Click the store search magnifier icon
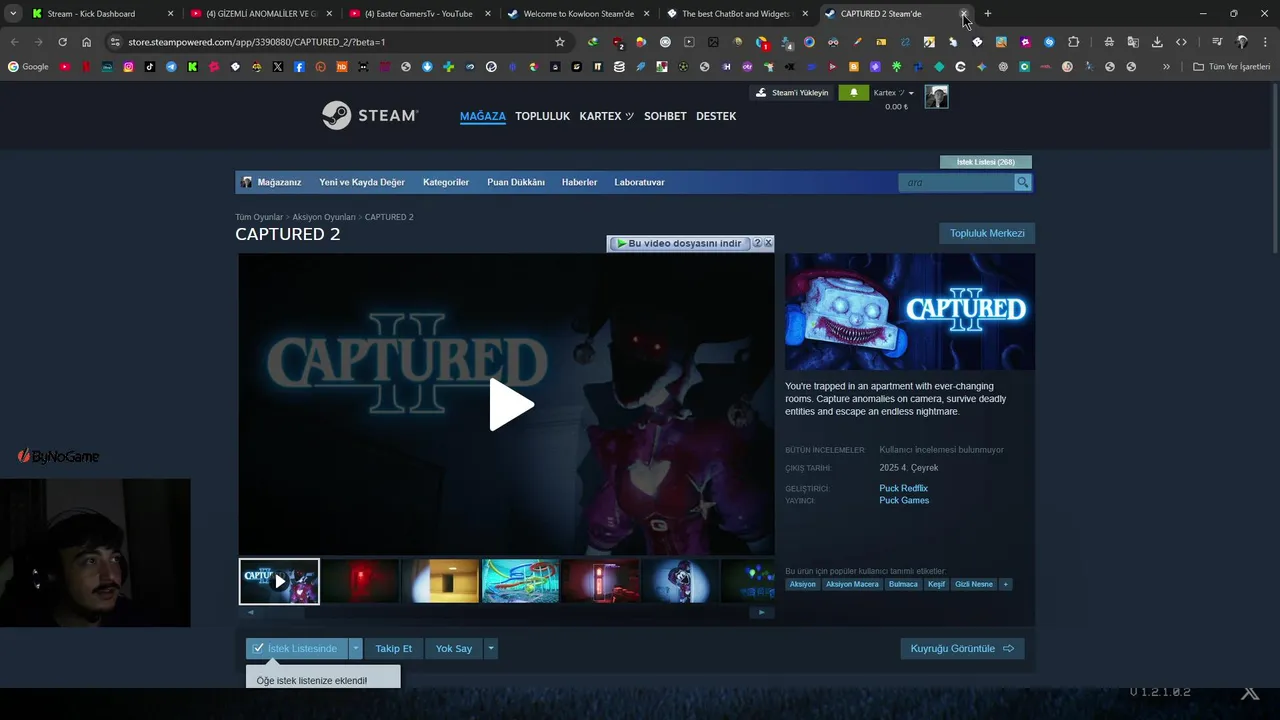This screenshot has height=720, width=1280. point(1022,182)
